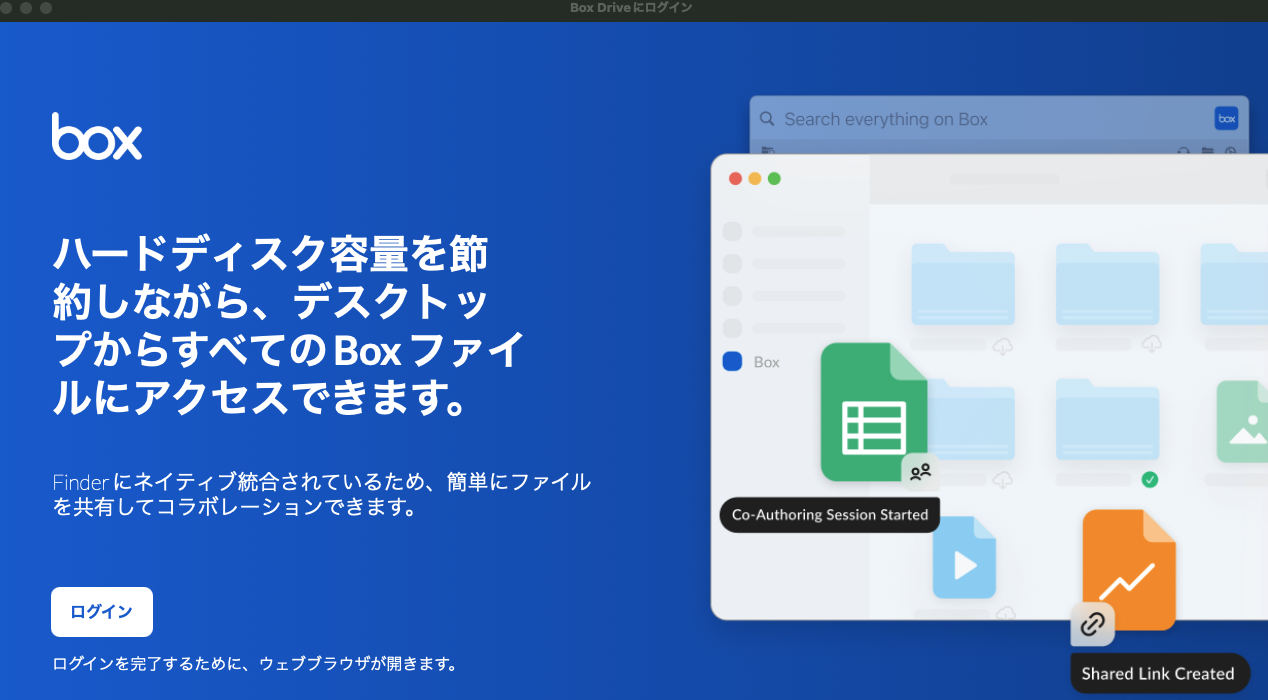
Task: Click the green checkmark badge in illustration
Action: [1150, 480]
